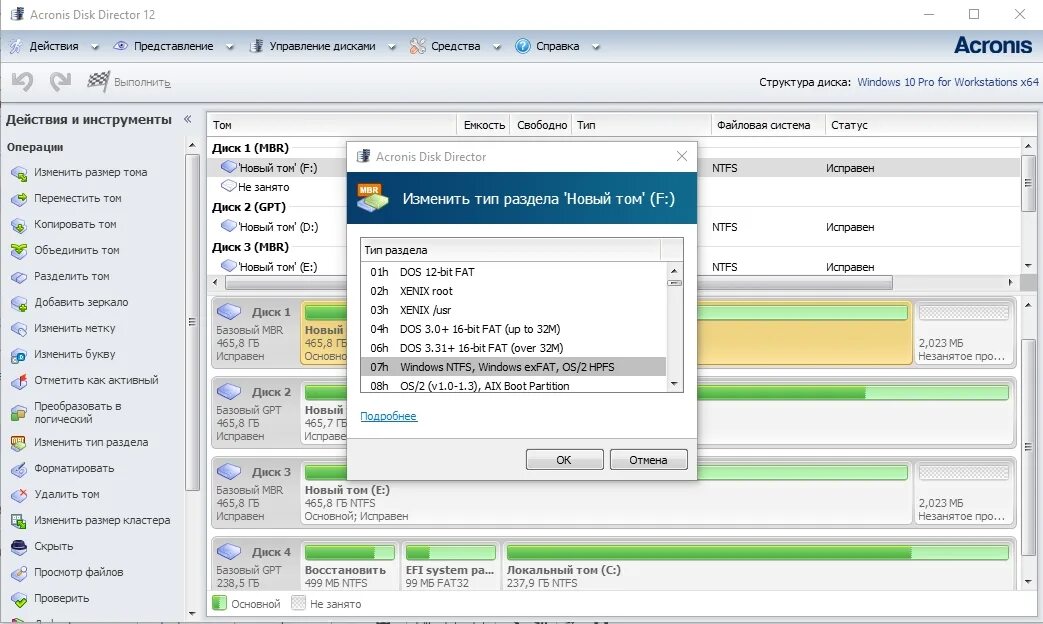Open the Средства menu
1043x624 pixels.
tap(455, 46)
